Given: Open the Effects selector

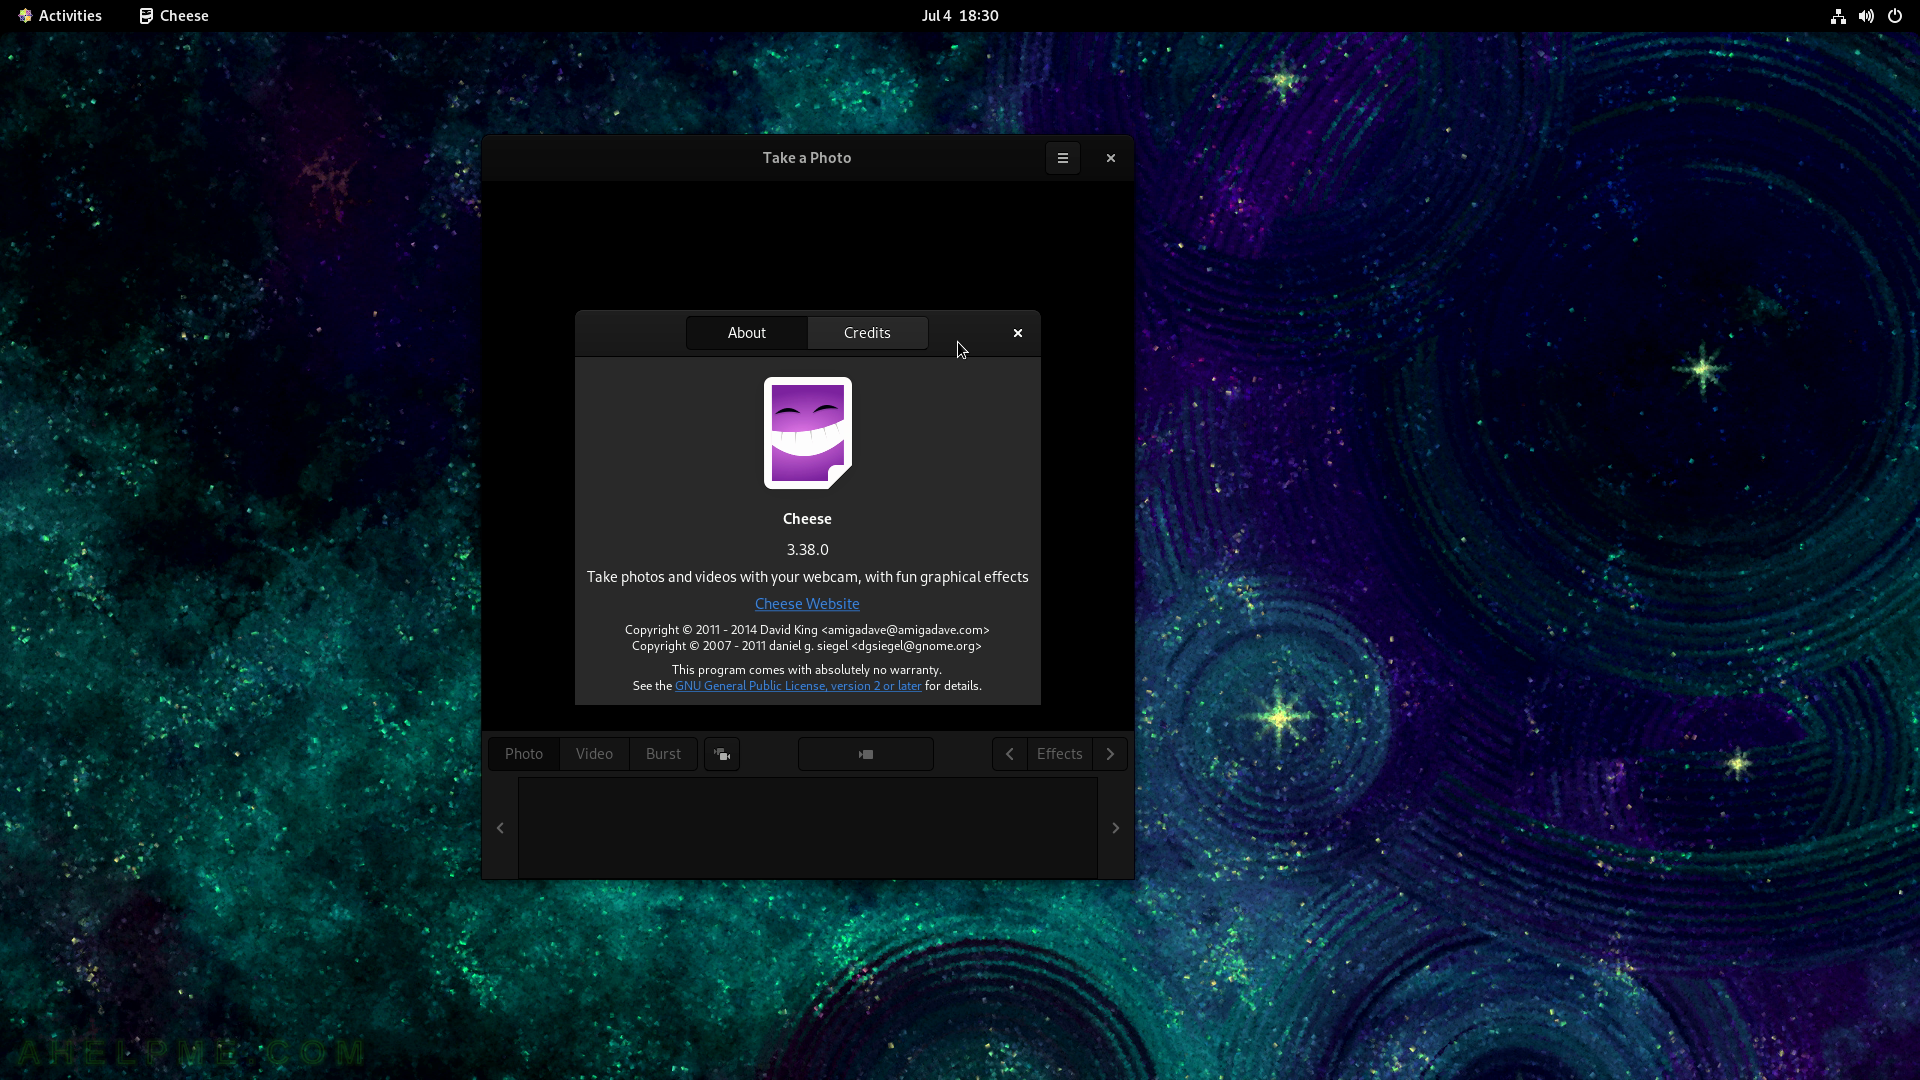Looking at the screenshot, I should (x=1060, y=754).
